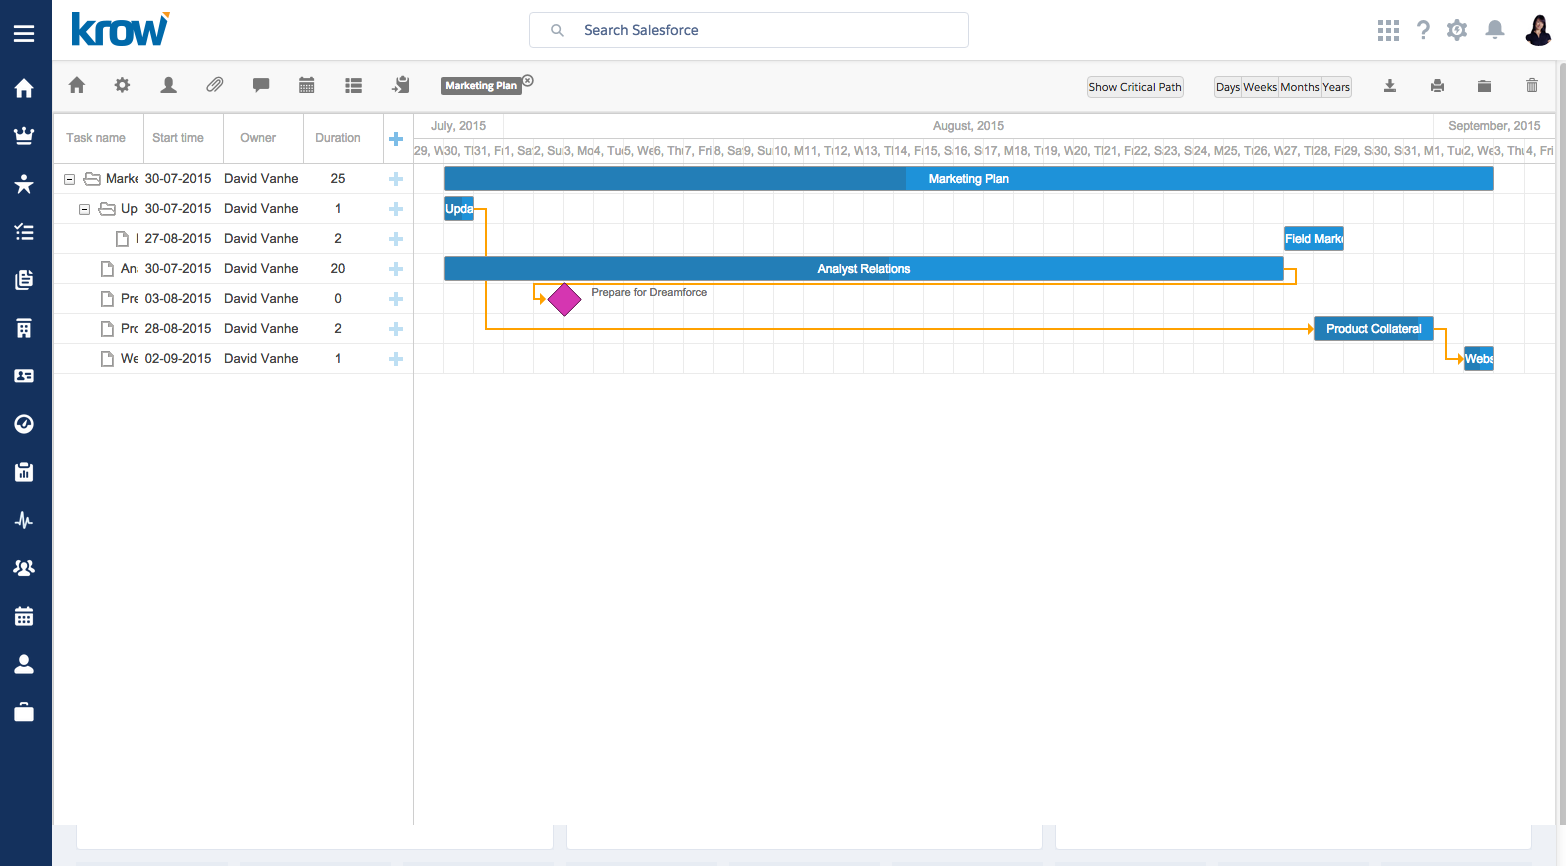This screenshot has width=1566, height=866.
Task: Open the calendar view toolbar icon
Action: tap(307, 86)
